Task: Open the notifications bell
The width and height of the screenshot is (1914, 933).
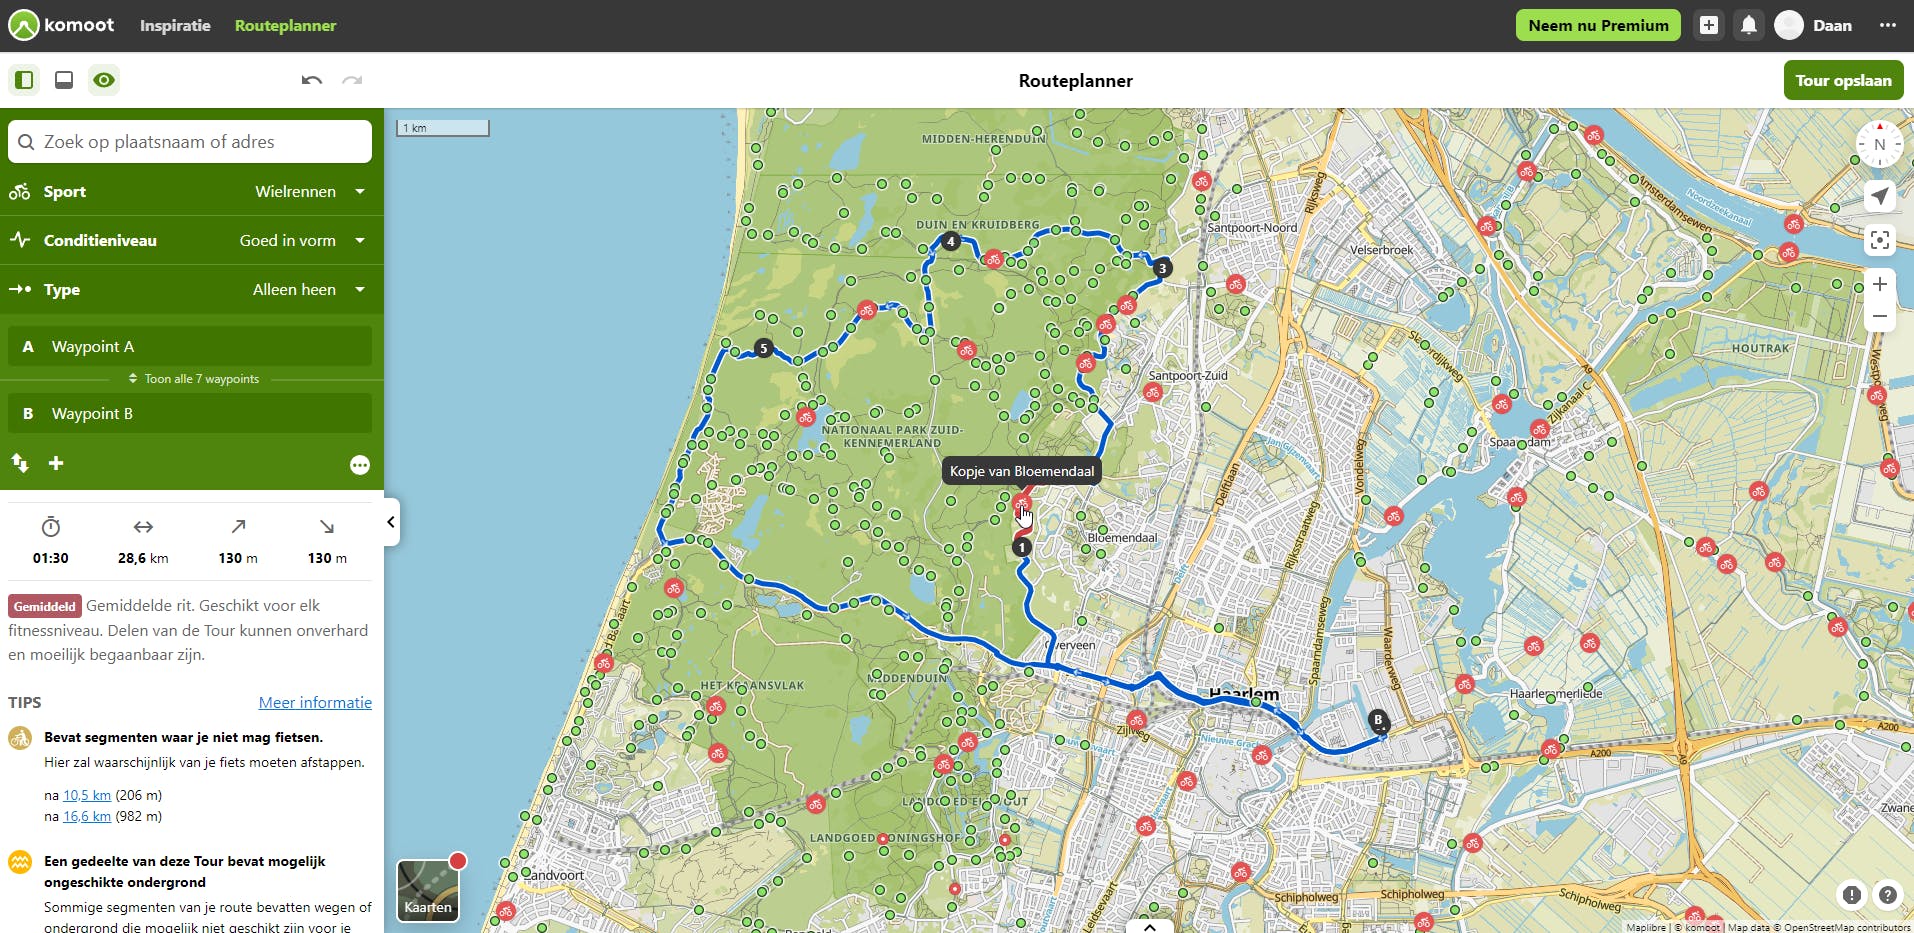Action: (1748, 25)
